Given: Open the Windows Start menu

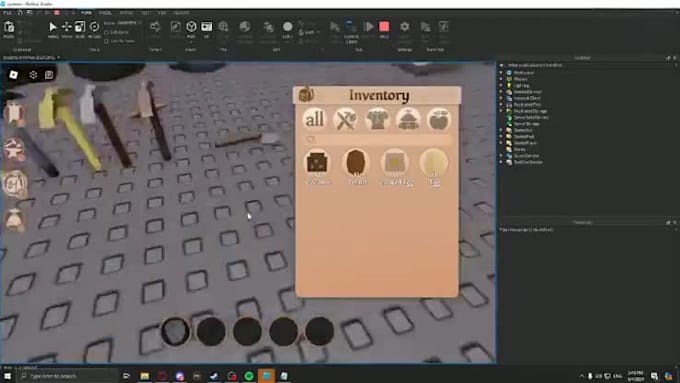Looking at the screenshot, I should tap(7, 376).
